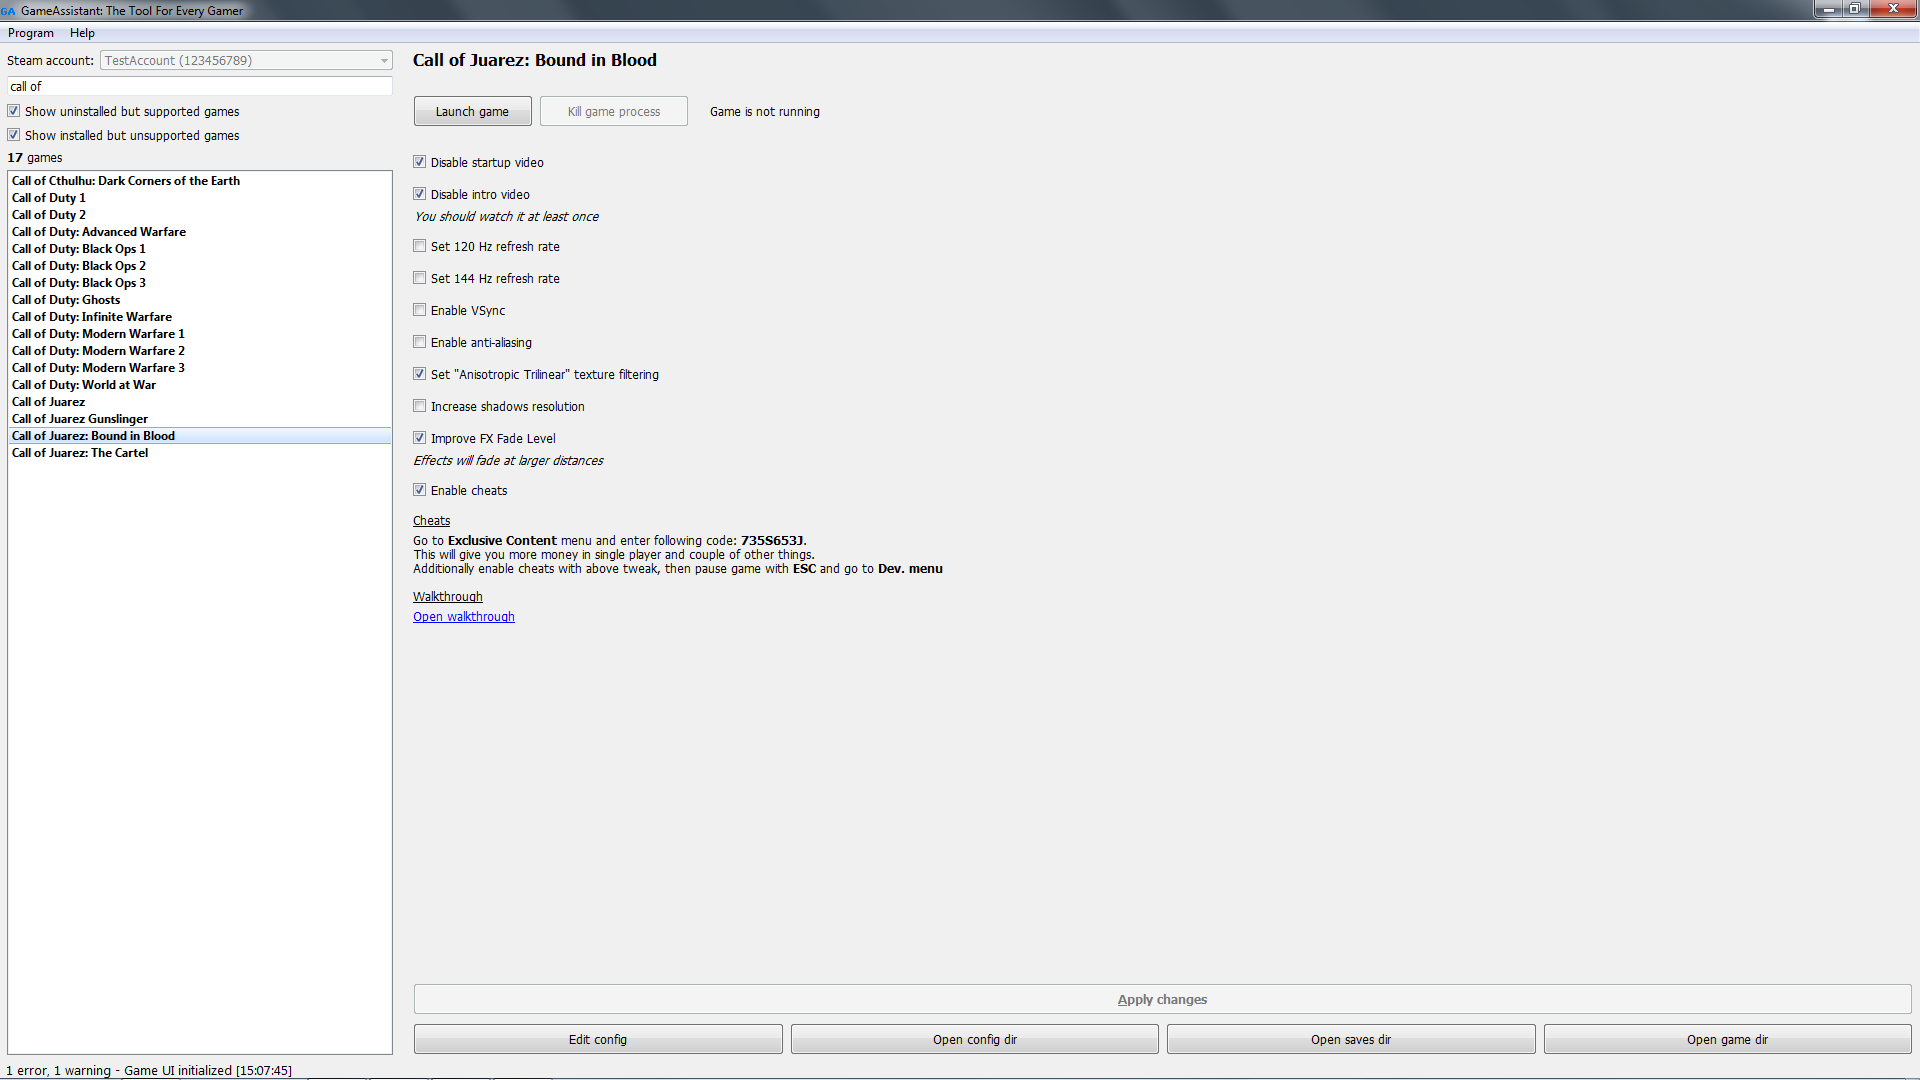Image resolution: width=1920 pixels, height=1080 pixels.
Task: Toggle Set Anisotropic Trilinear texture filtering
Action: [421, 373]
